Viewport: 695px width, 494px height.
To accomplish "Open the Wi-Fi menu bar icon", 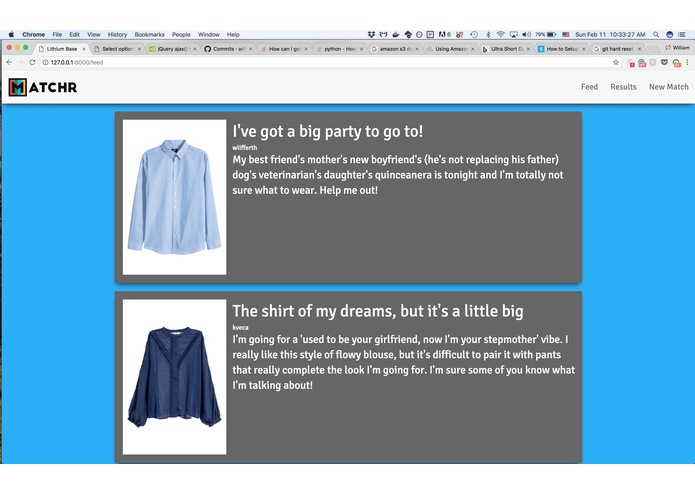I will tap(500, 35).
